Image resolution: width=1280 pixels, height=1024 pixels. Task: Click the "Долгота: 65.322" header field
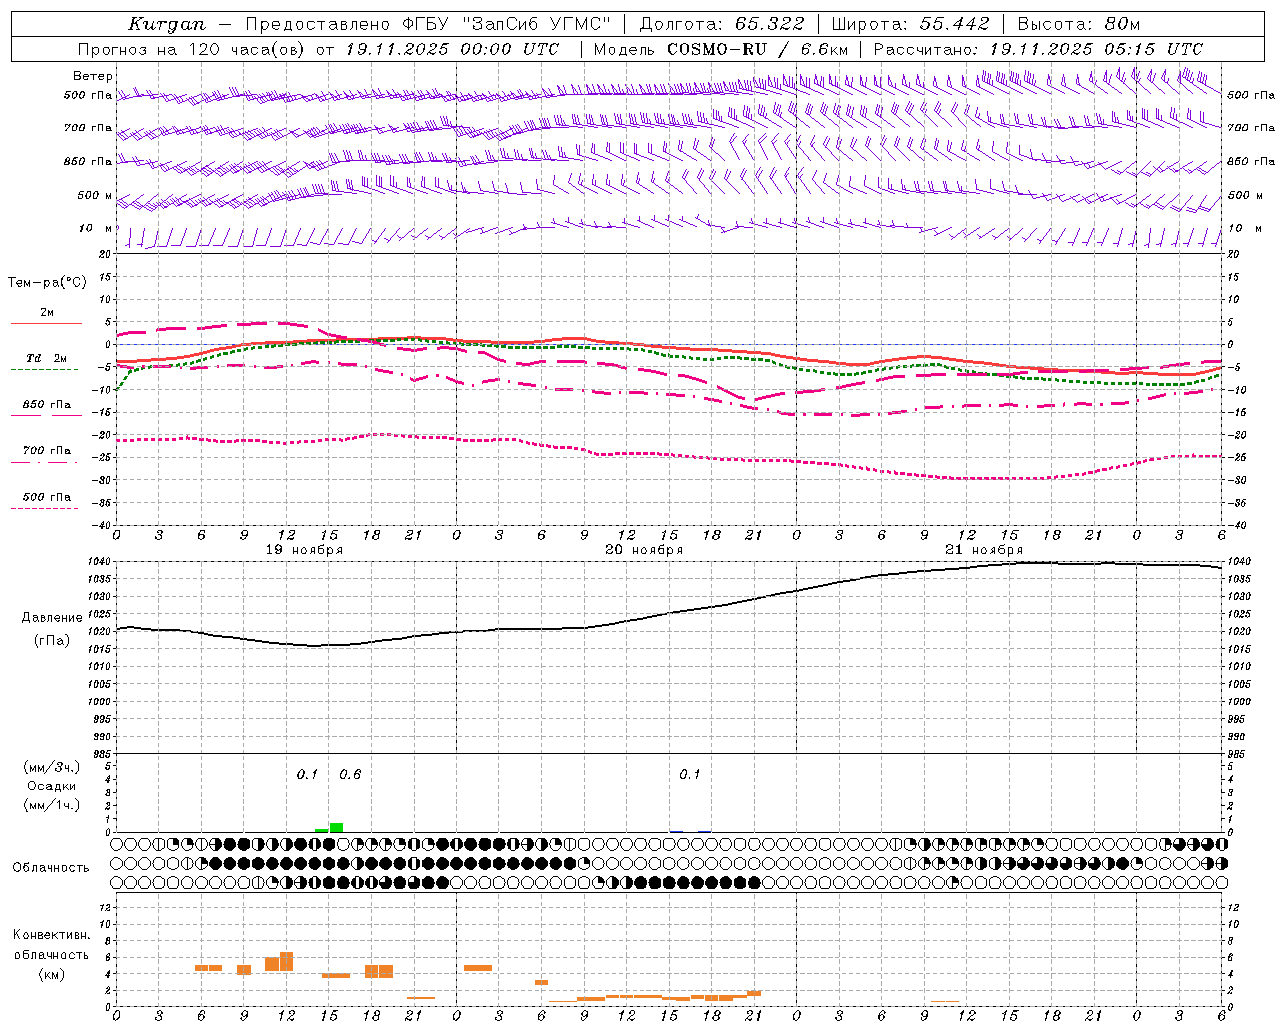coord(721,24)
